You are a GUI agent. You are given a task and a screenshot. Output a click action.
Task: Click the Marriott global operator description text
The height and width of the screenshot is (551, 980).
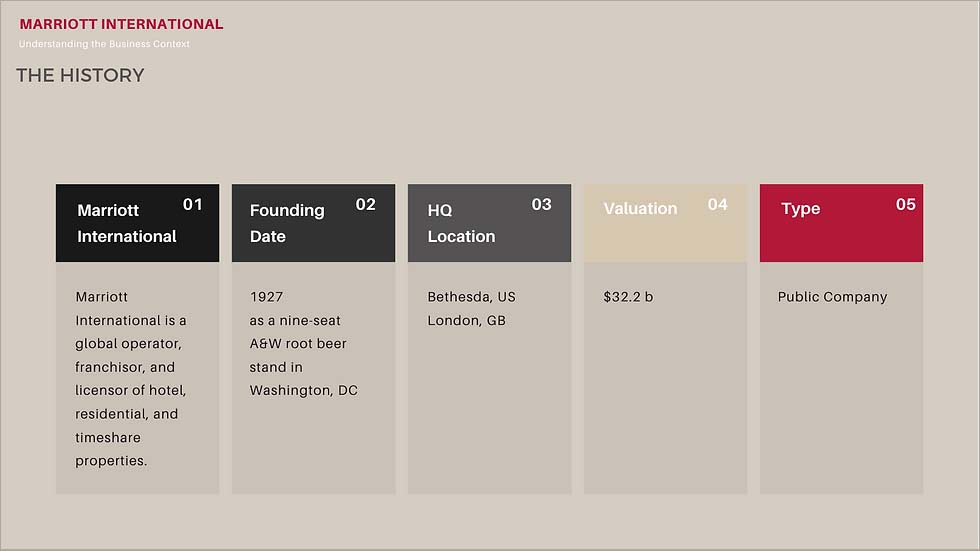[x=131, y=379]
